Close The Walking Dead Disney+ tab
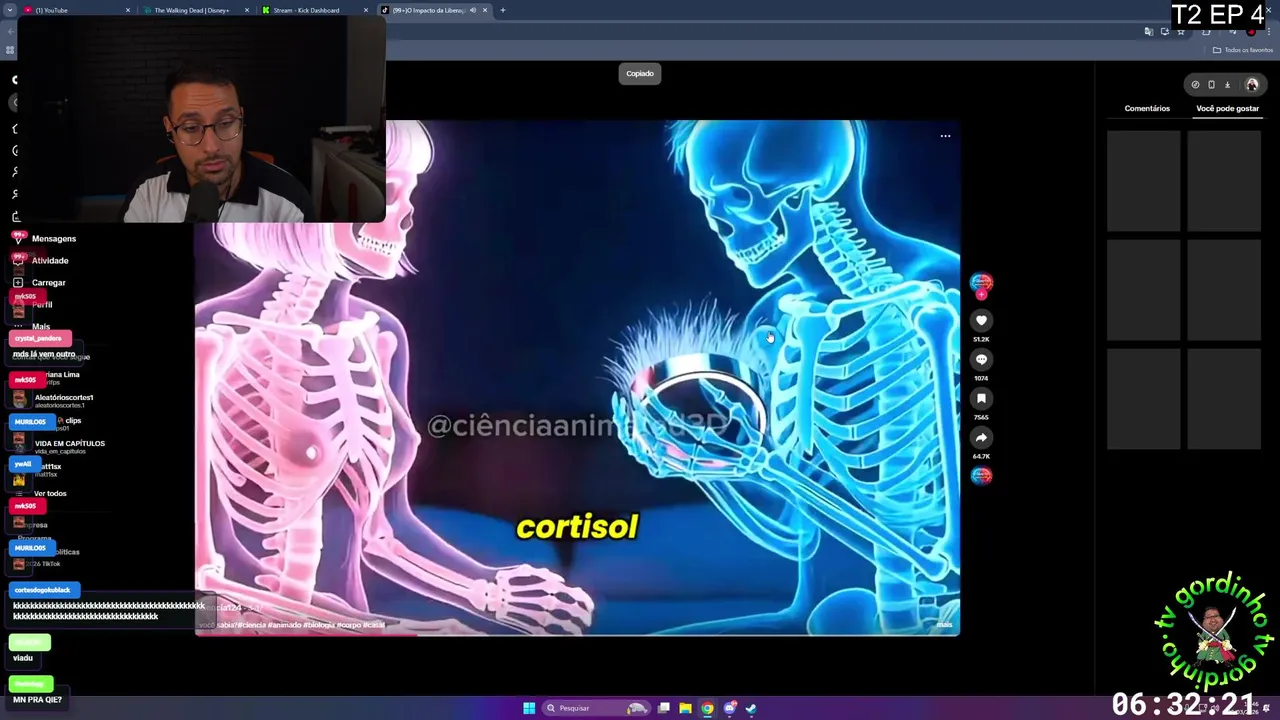Image resolution: width=1280 pixels, height=720 pixels. (x=247, y=10)
